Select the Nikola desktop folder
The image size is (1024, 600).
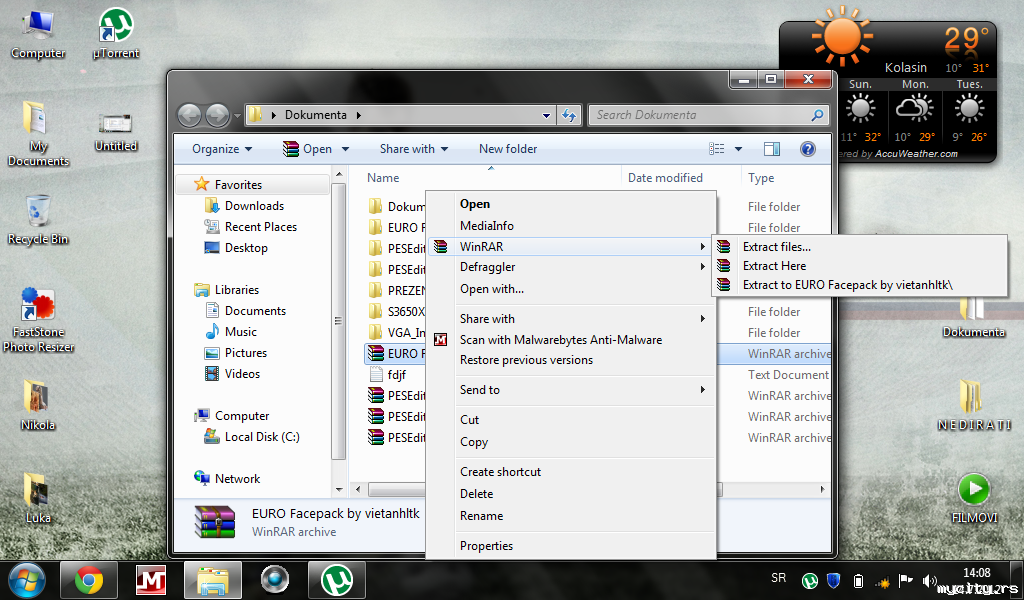tap(38, 405)
